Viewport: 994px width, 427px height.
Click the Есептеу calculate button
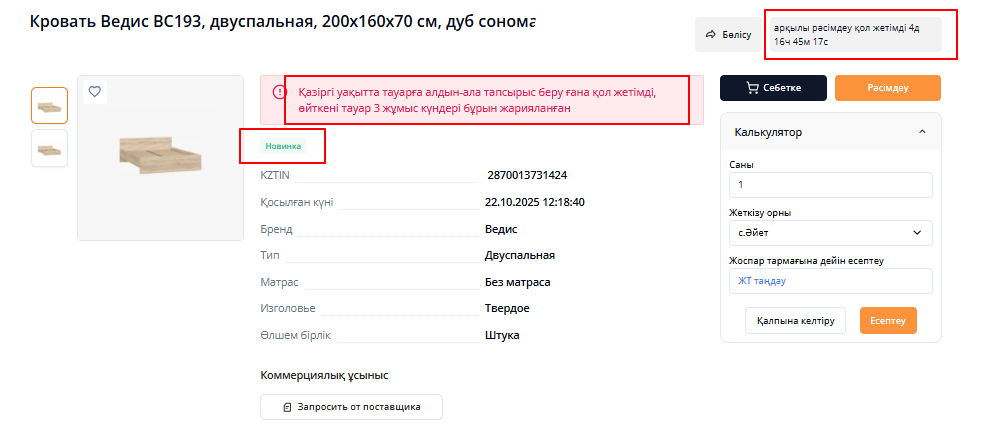coord(887,320)
